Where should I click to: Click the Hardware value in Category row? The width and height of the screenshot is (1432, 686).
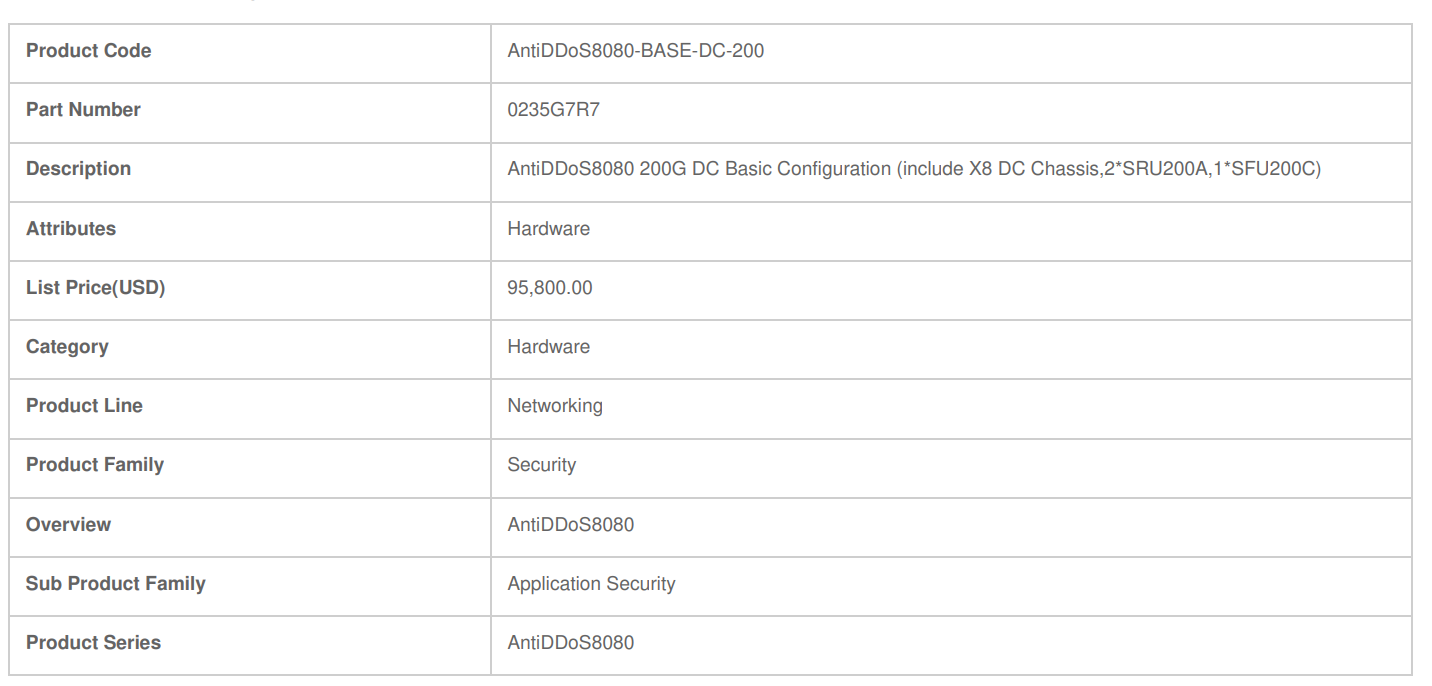(549, 347)
